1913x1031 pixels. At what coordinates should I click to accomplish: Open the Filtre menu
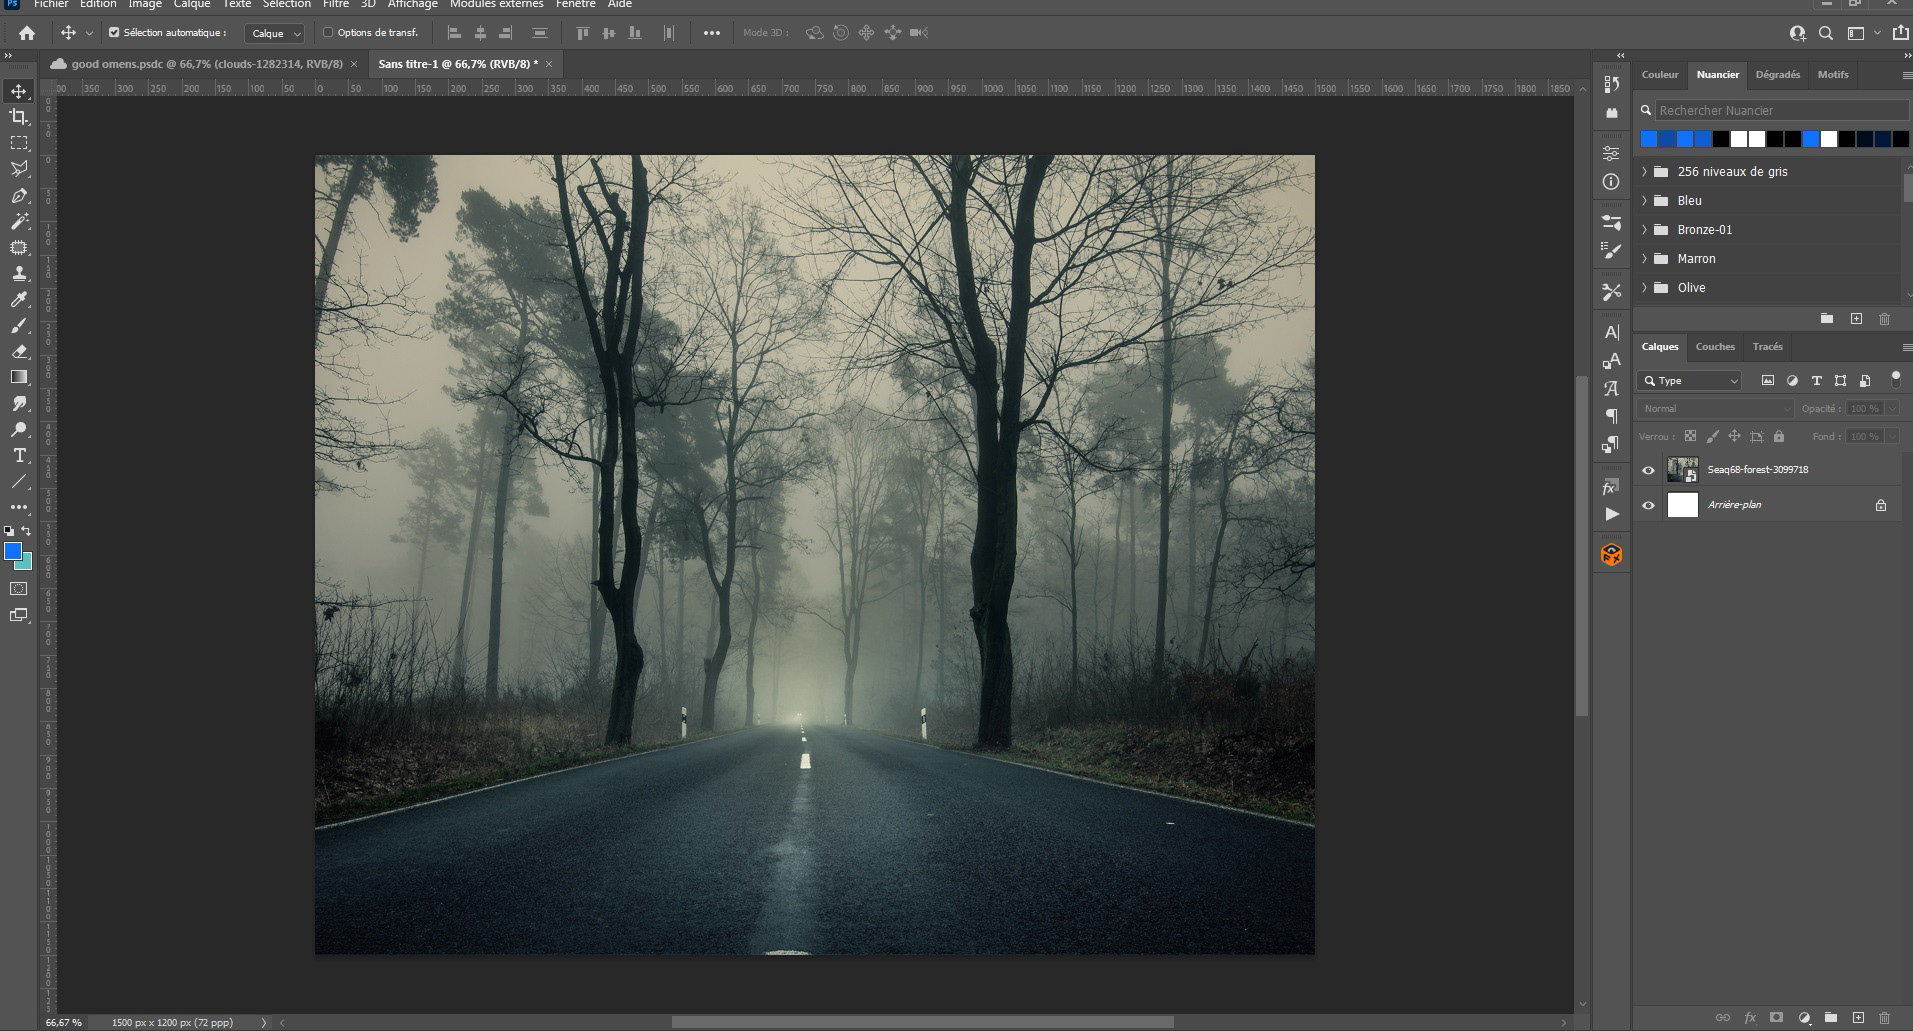click(336, 5)
